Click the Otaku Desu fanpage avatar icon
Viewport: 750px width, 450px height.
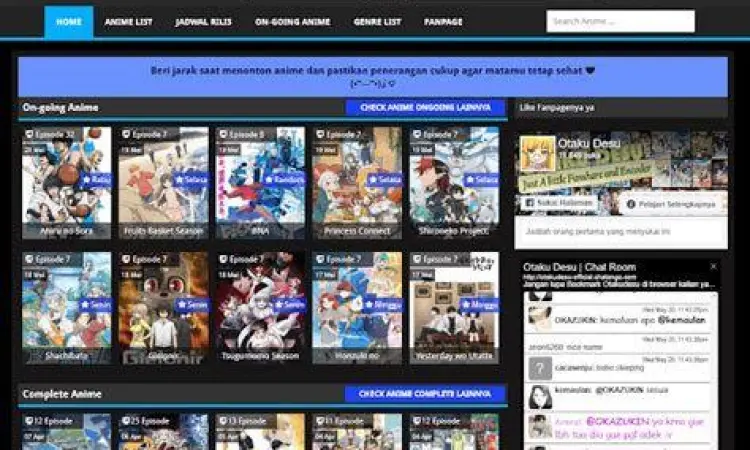pyautogui.click(x=538, y=153)
